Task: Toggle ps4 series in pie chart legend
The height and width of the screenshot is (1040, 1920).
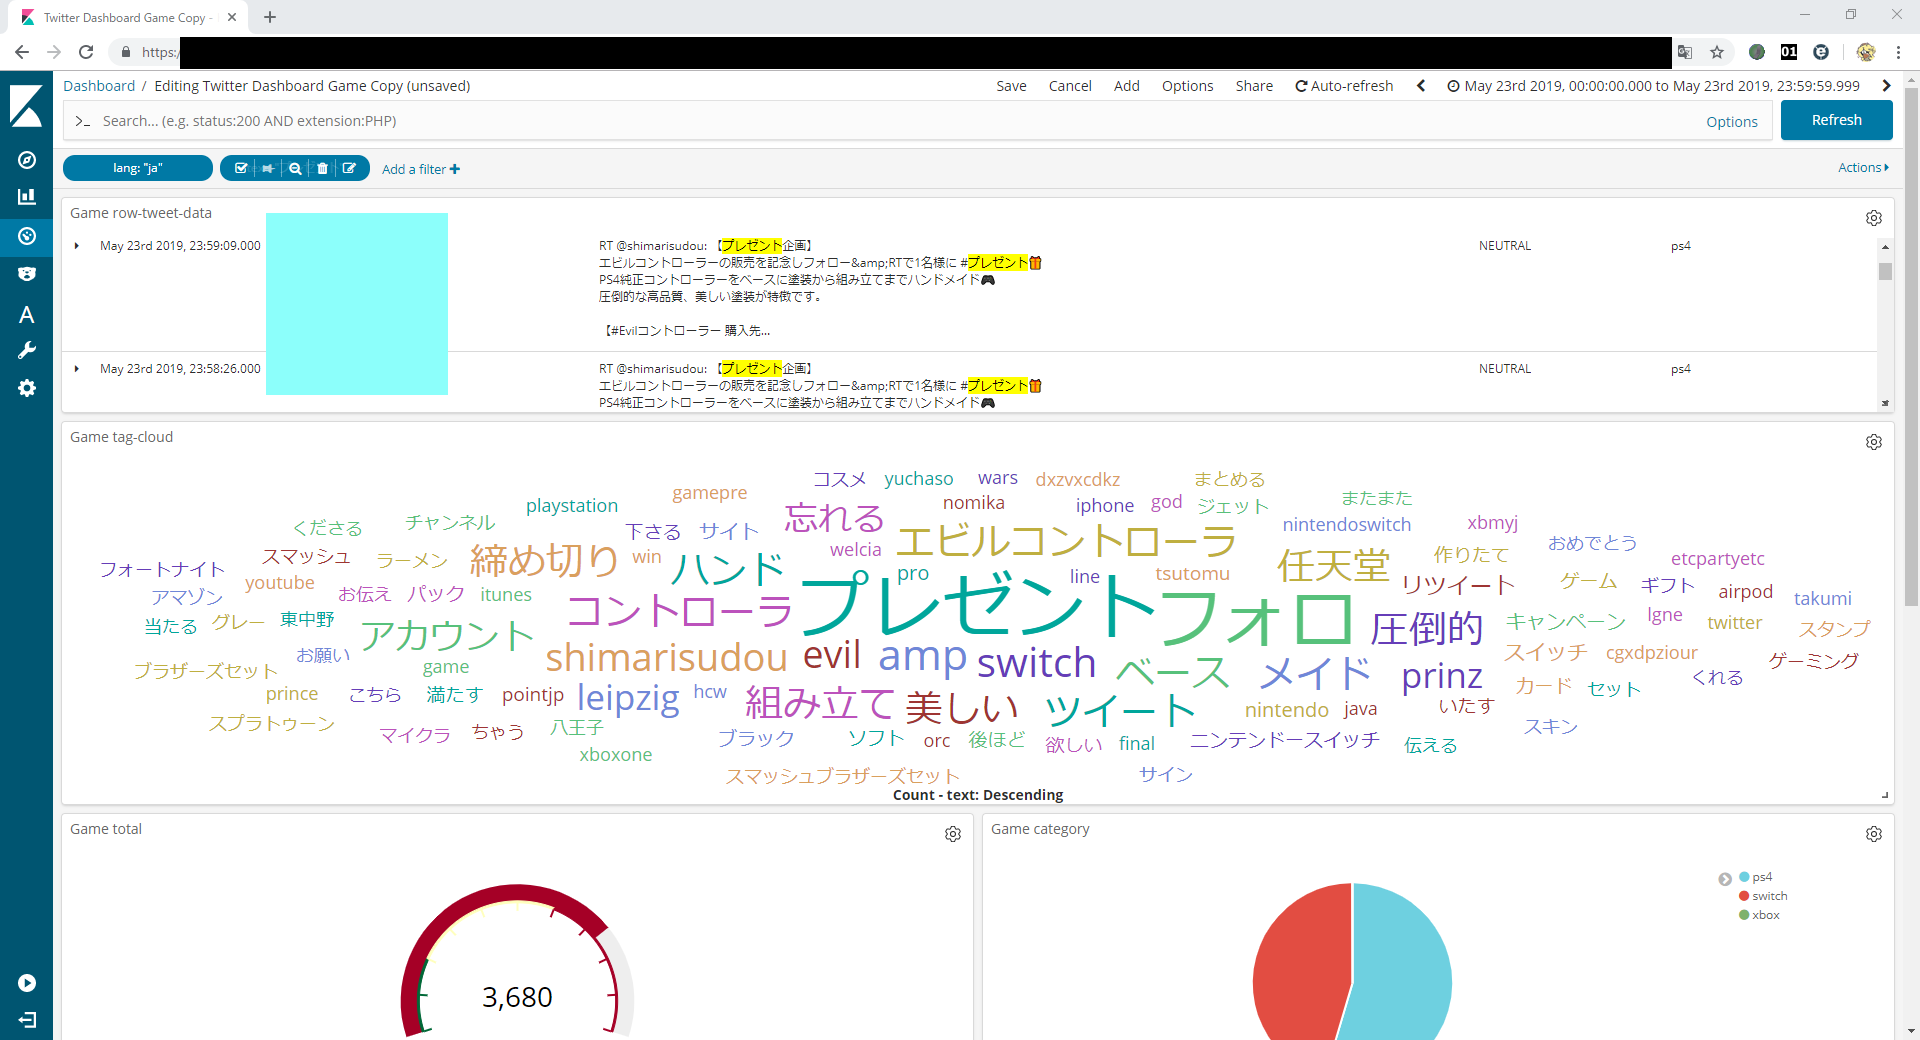Action: pos(1761,877)
